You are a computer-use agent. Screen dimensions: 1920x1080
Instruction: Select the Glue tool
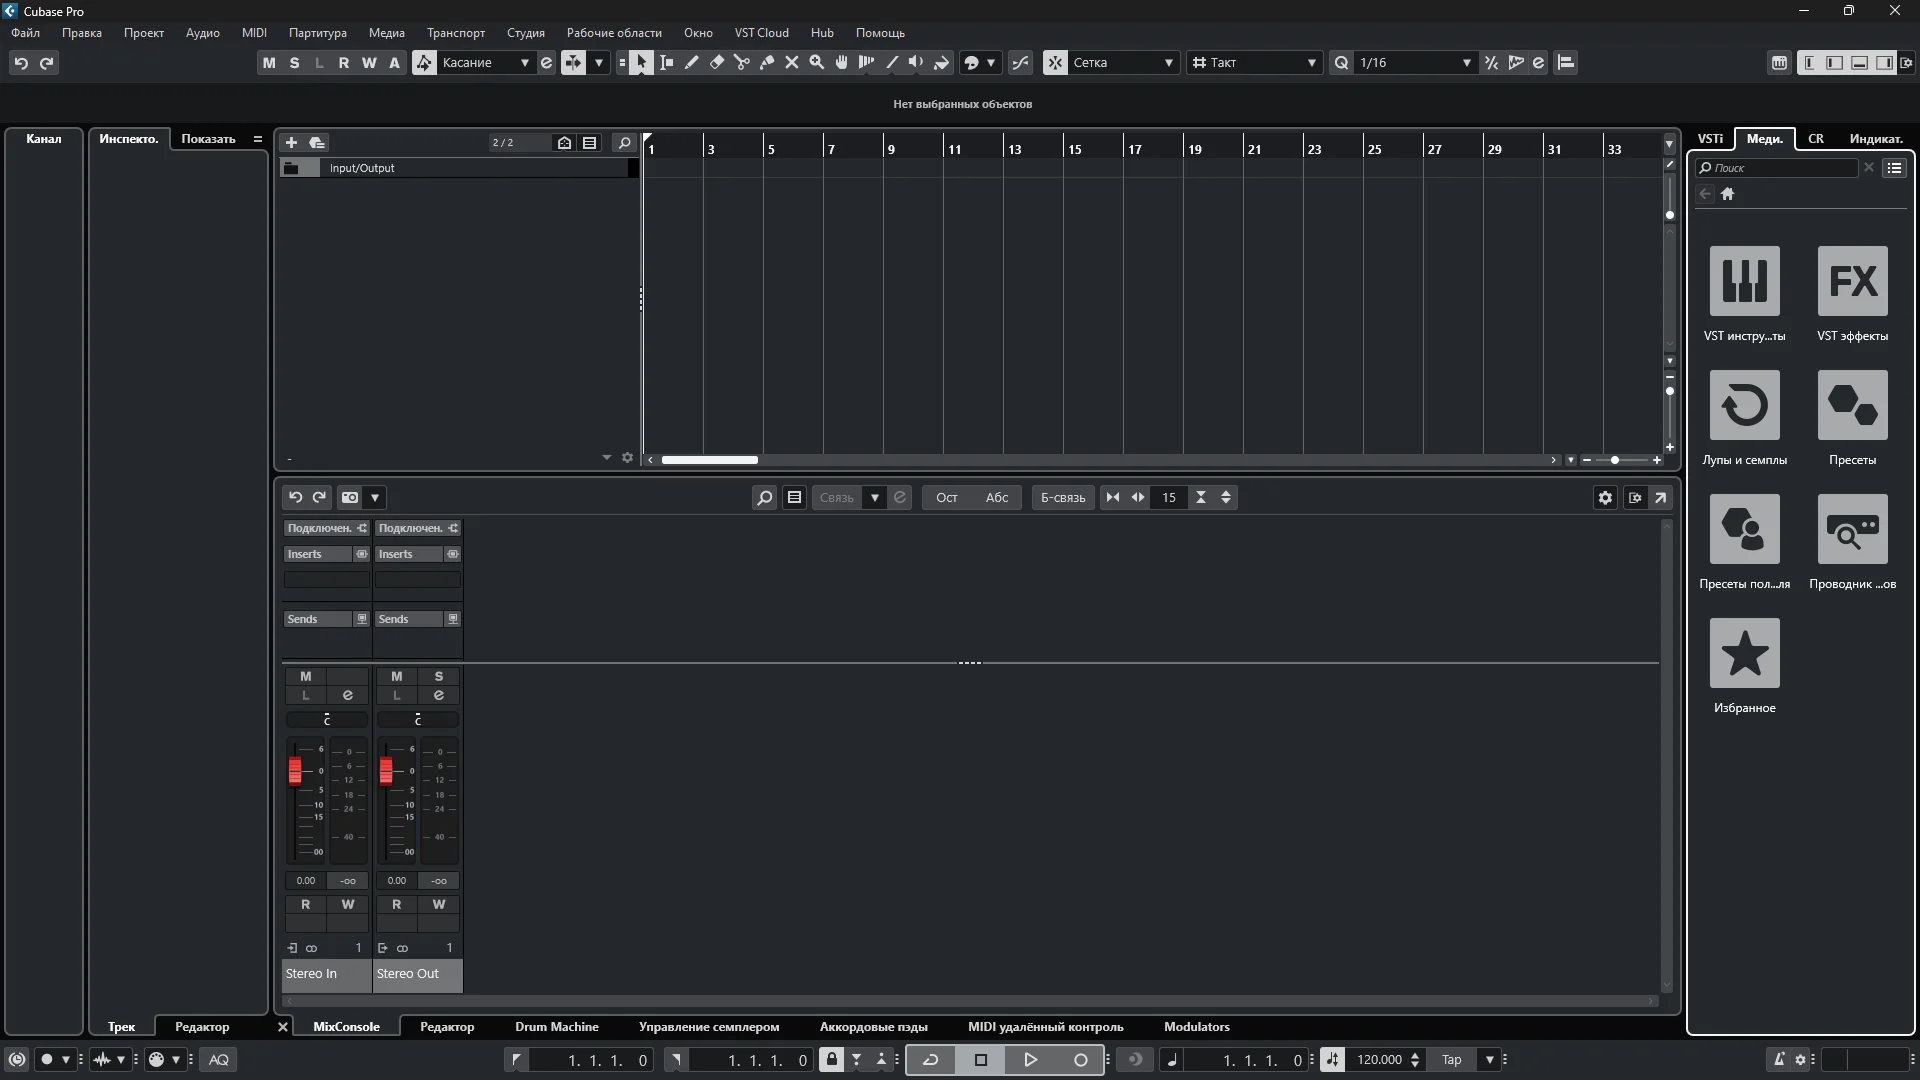pyautogui.click(x=767, y=62)
